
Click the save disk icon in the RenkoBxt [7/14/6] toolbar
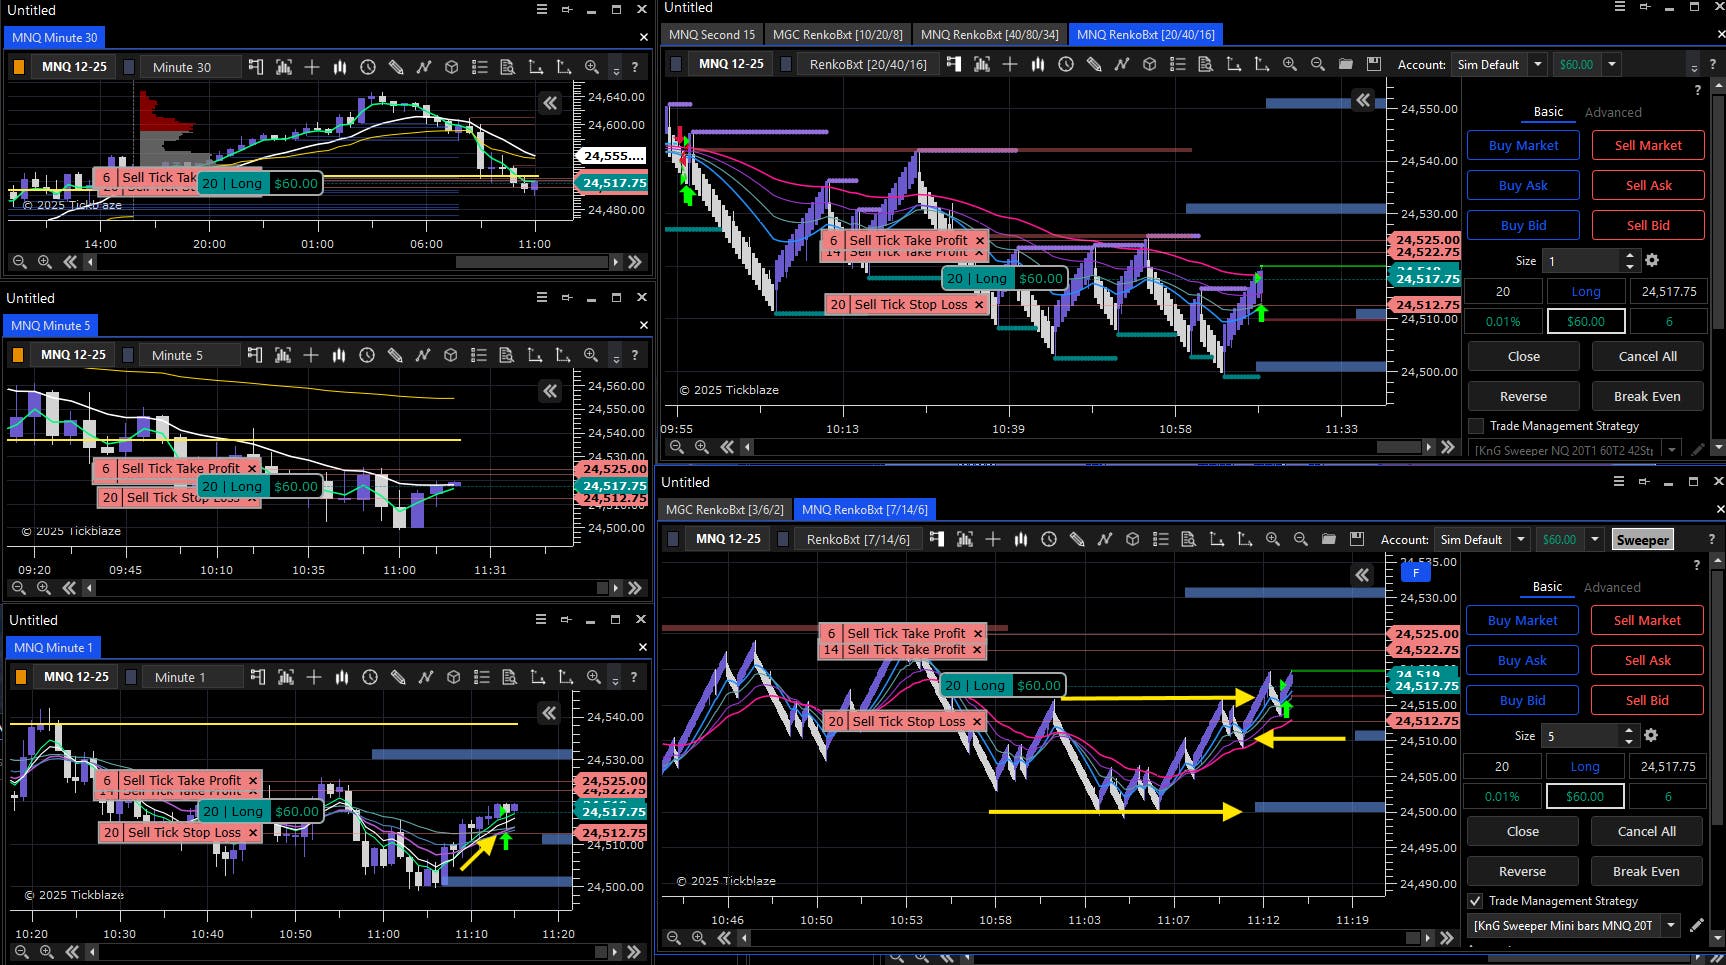click(x=1357, y=539)
